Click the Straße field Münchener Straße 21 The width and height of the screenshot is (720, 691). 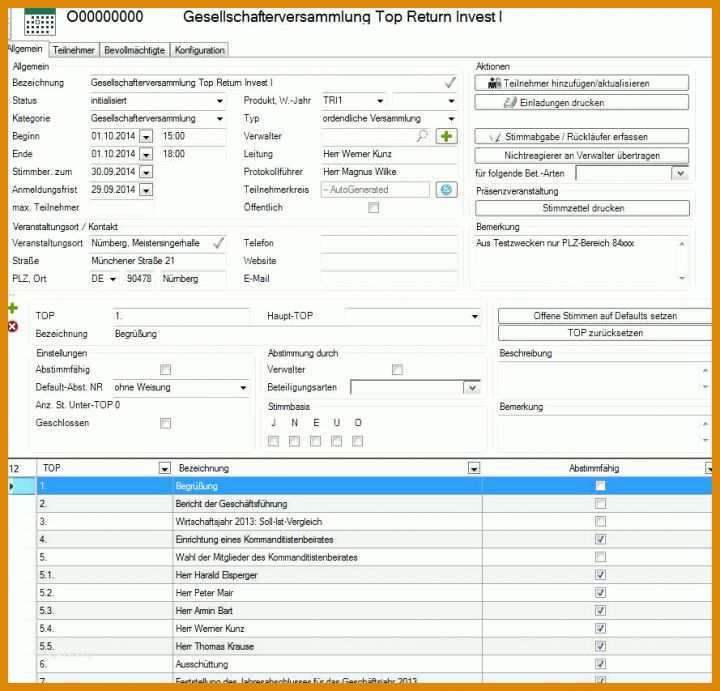click(x=158, y=261)
